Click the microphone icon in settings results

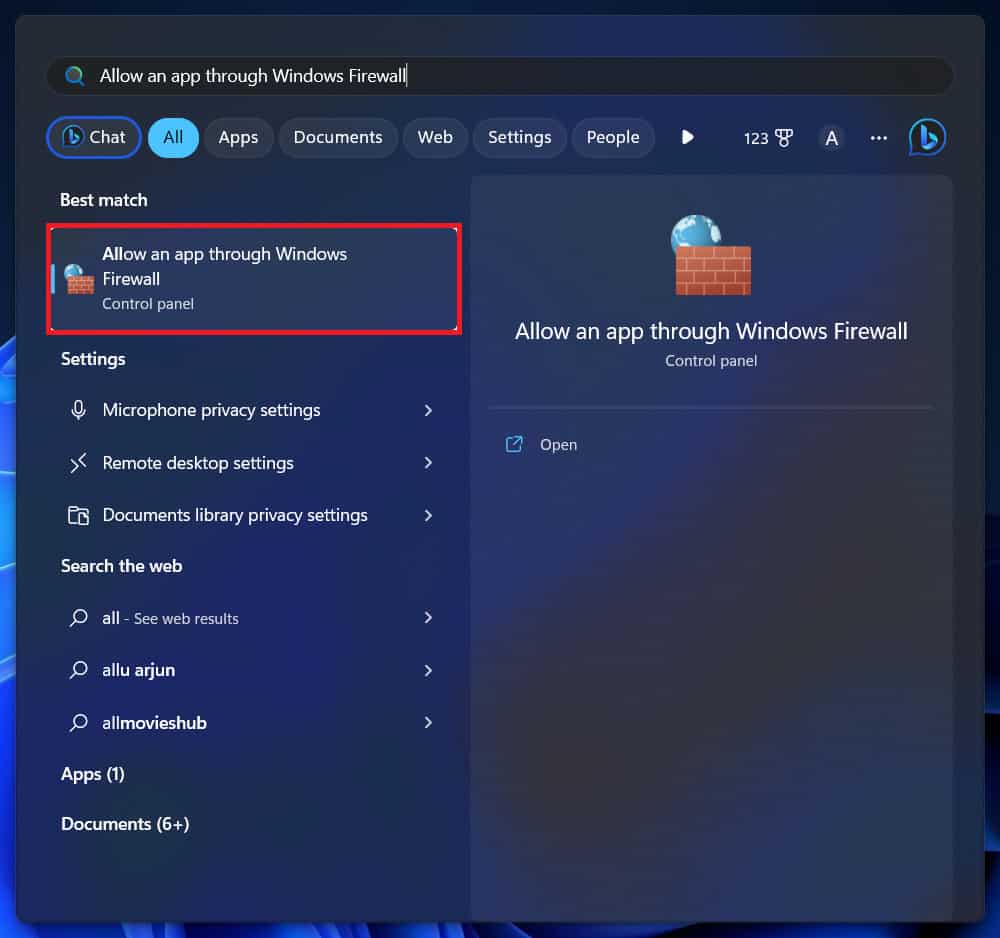(x=78, y=410)
